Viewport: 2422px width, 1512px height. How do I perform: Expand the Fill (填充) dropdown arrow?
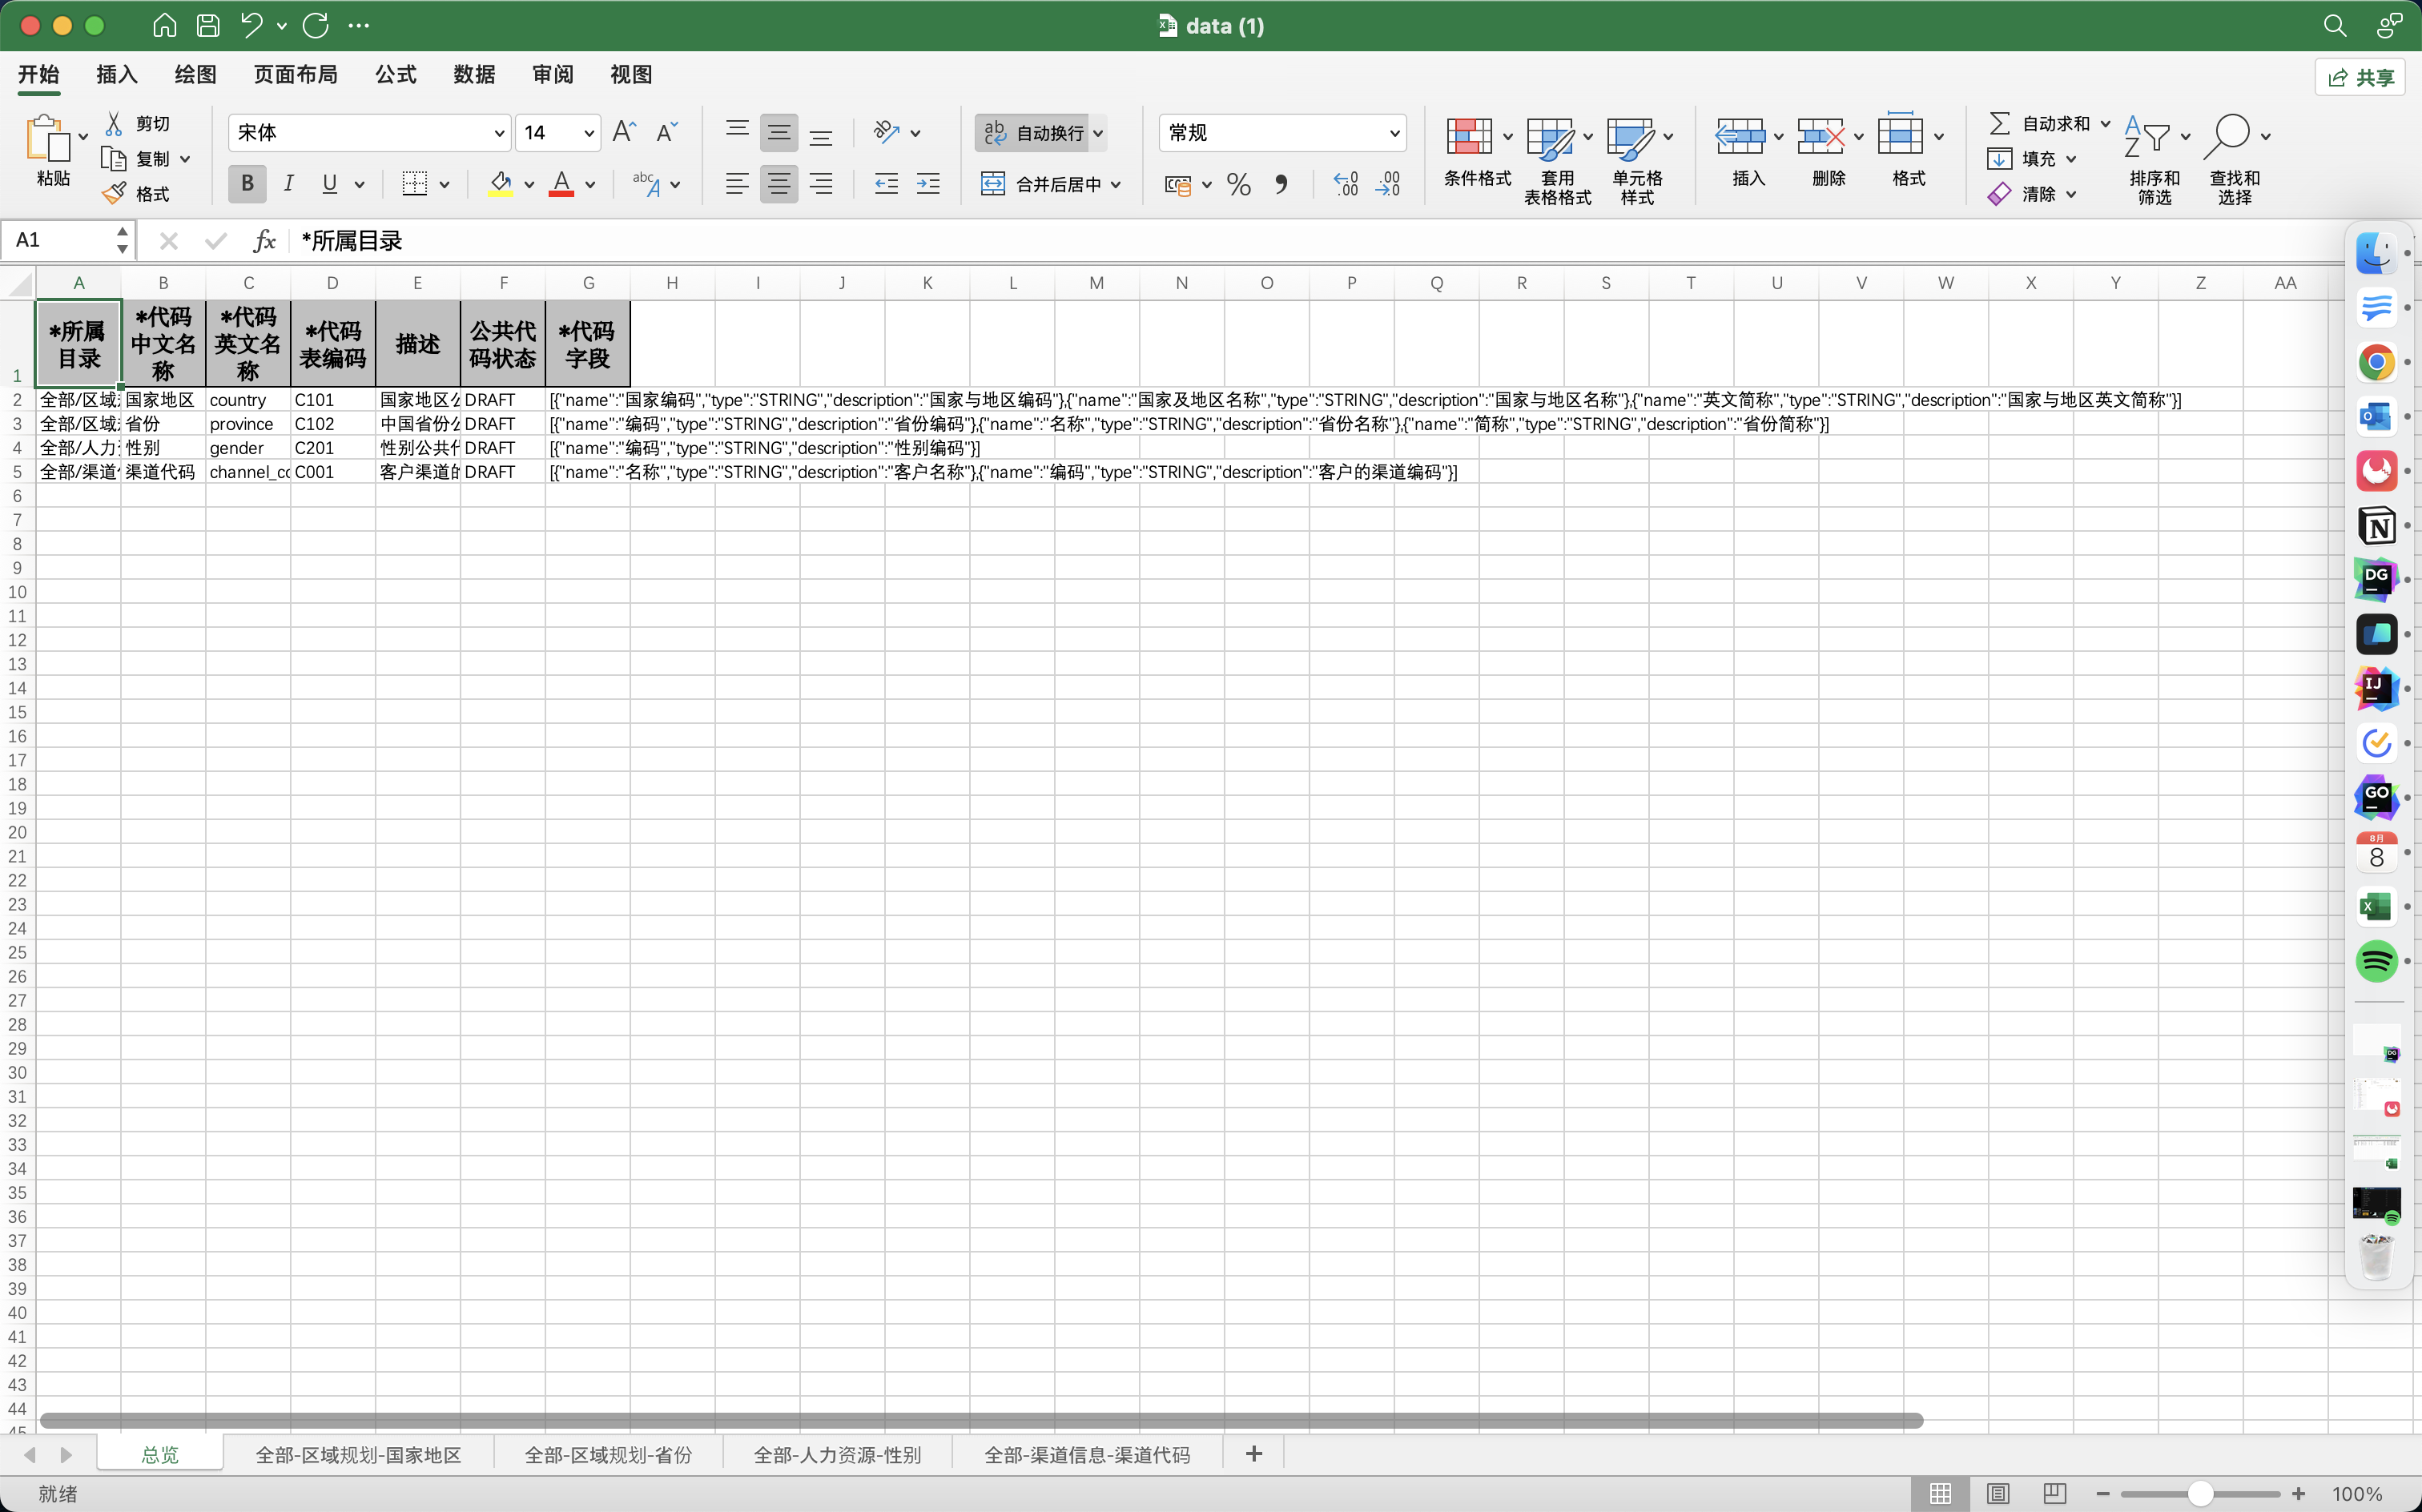click(x=2071, y=159)
